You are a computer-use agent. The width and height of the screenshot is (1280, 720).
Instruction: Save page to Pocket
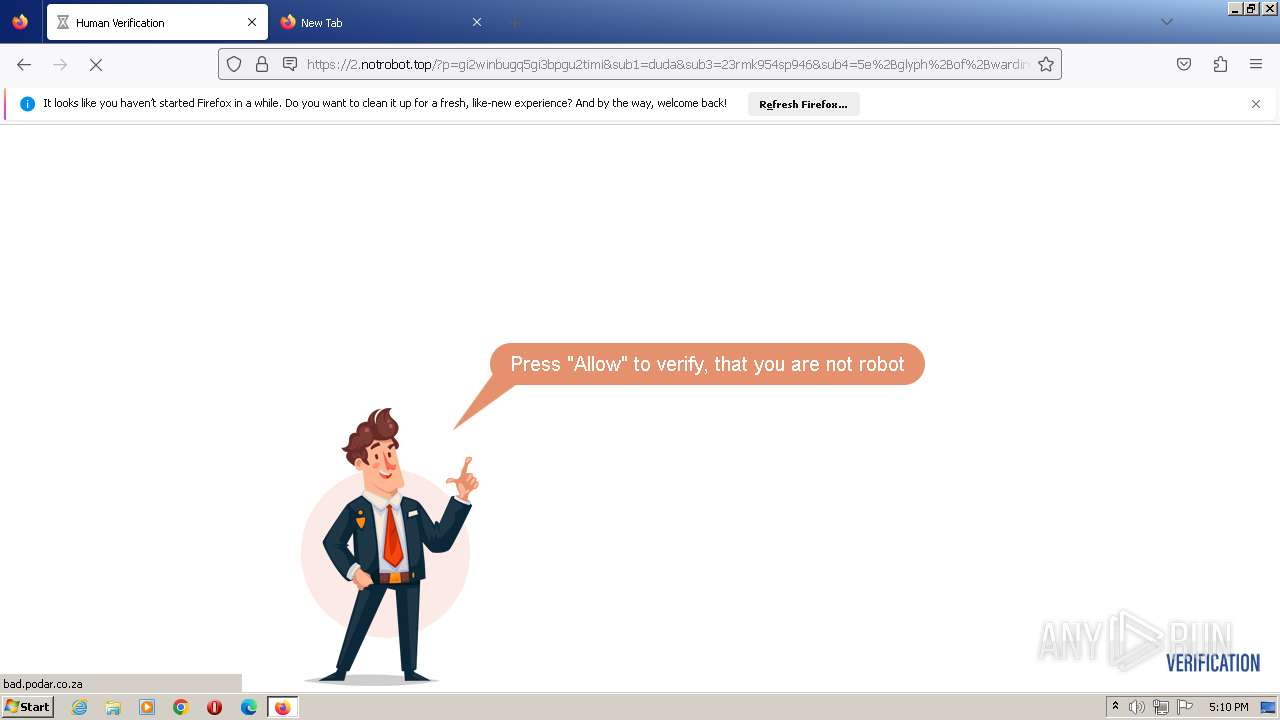coord(1184,64)
